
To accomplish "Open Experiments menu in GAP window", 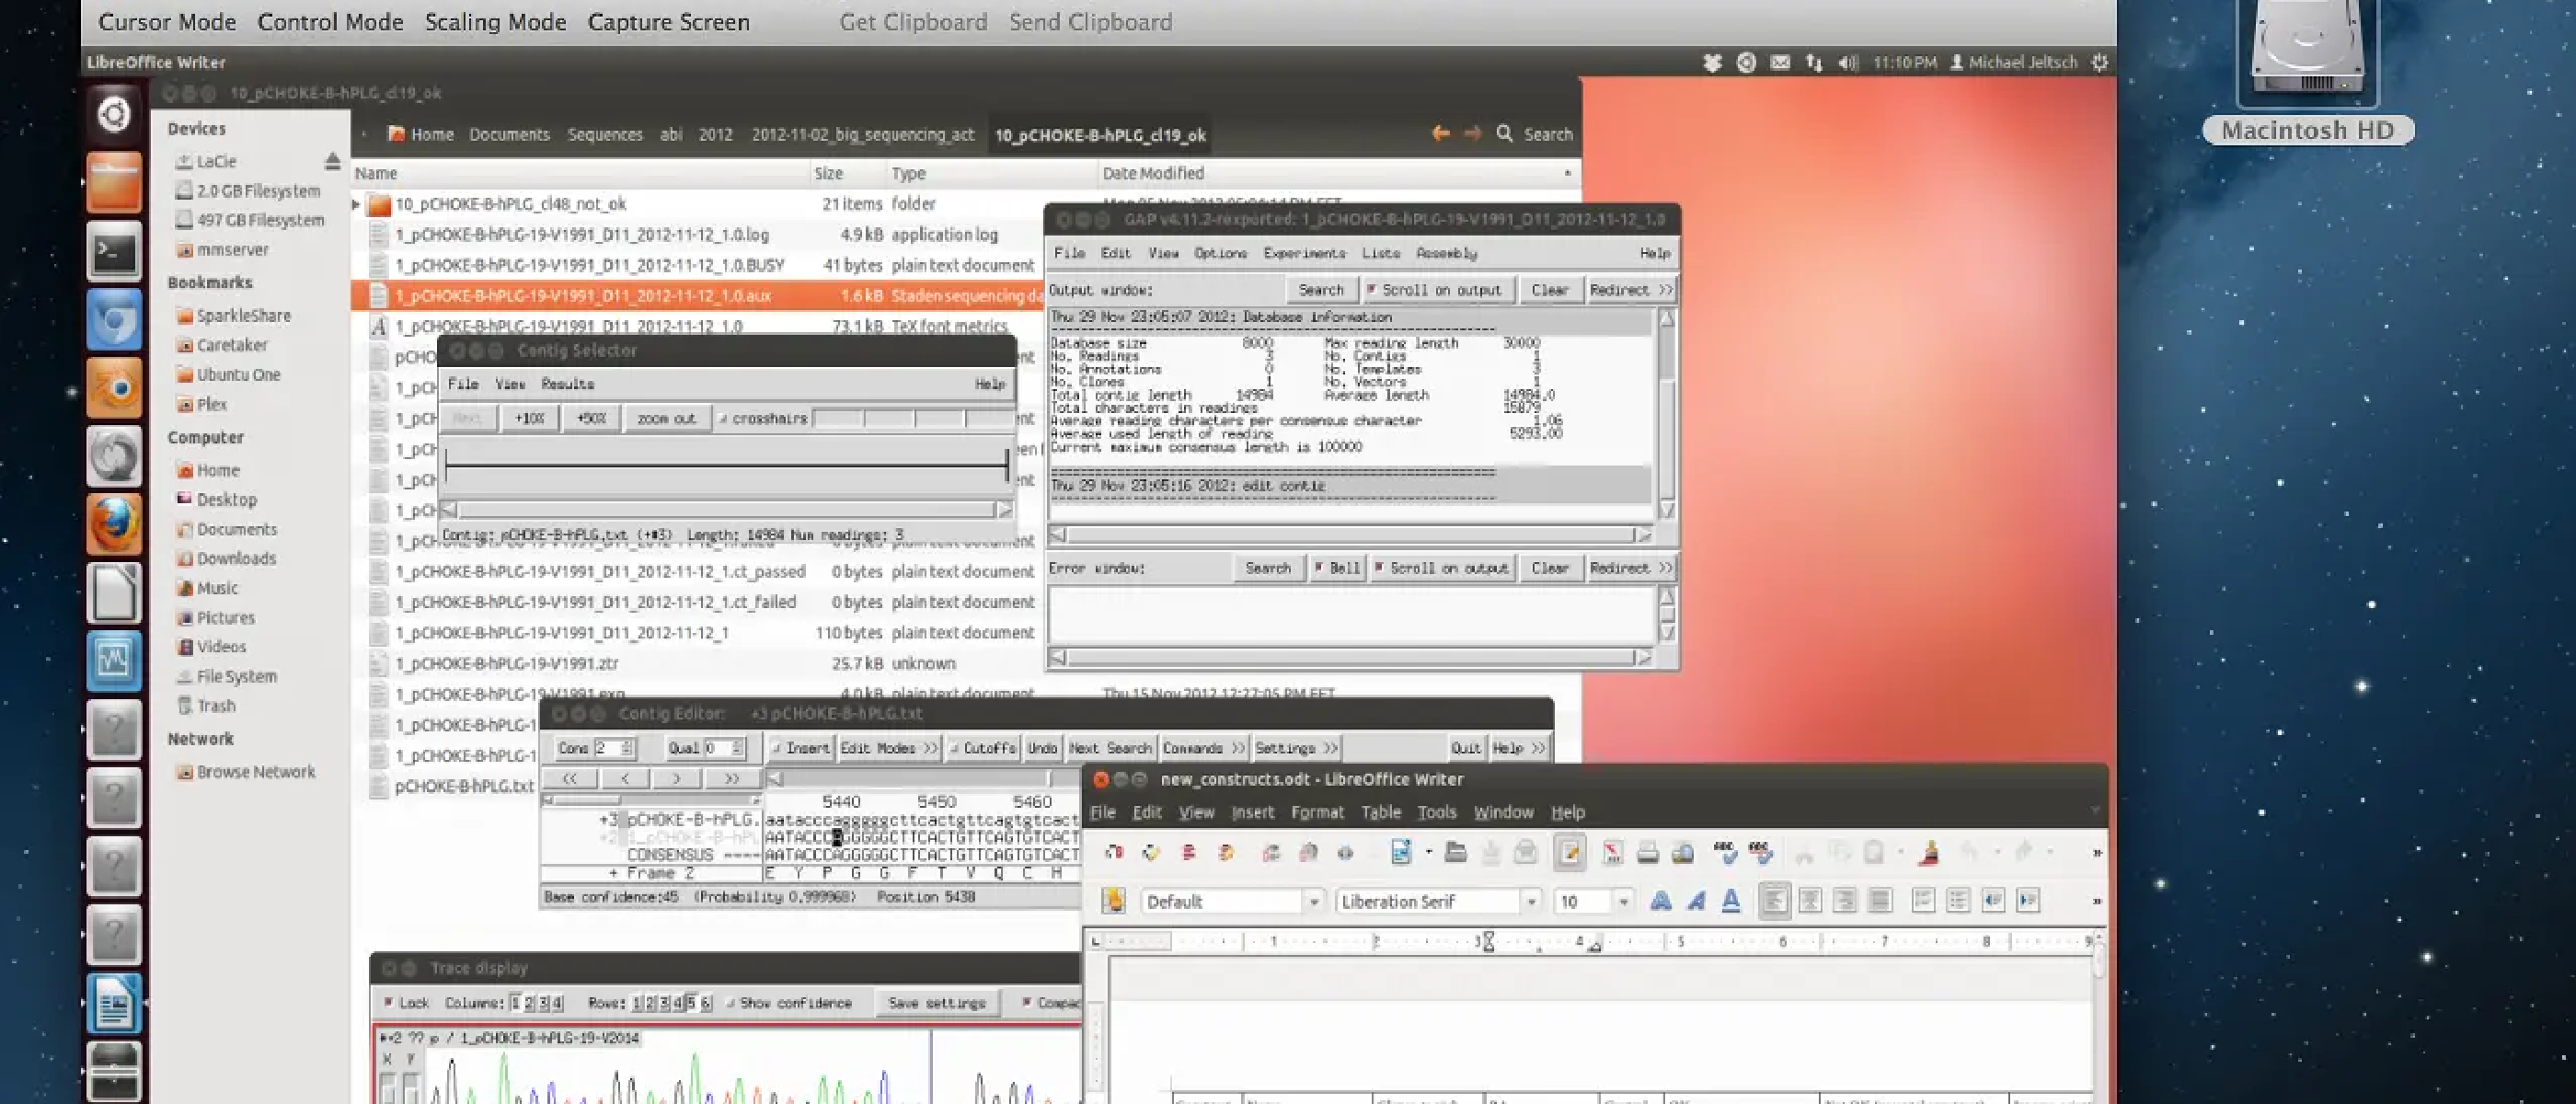I will pyautogui.click(x=1304, y=253).
